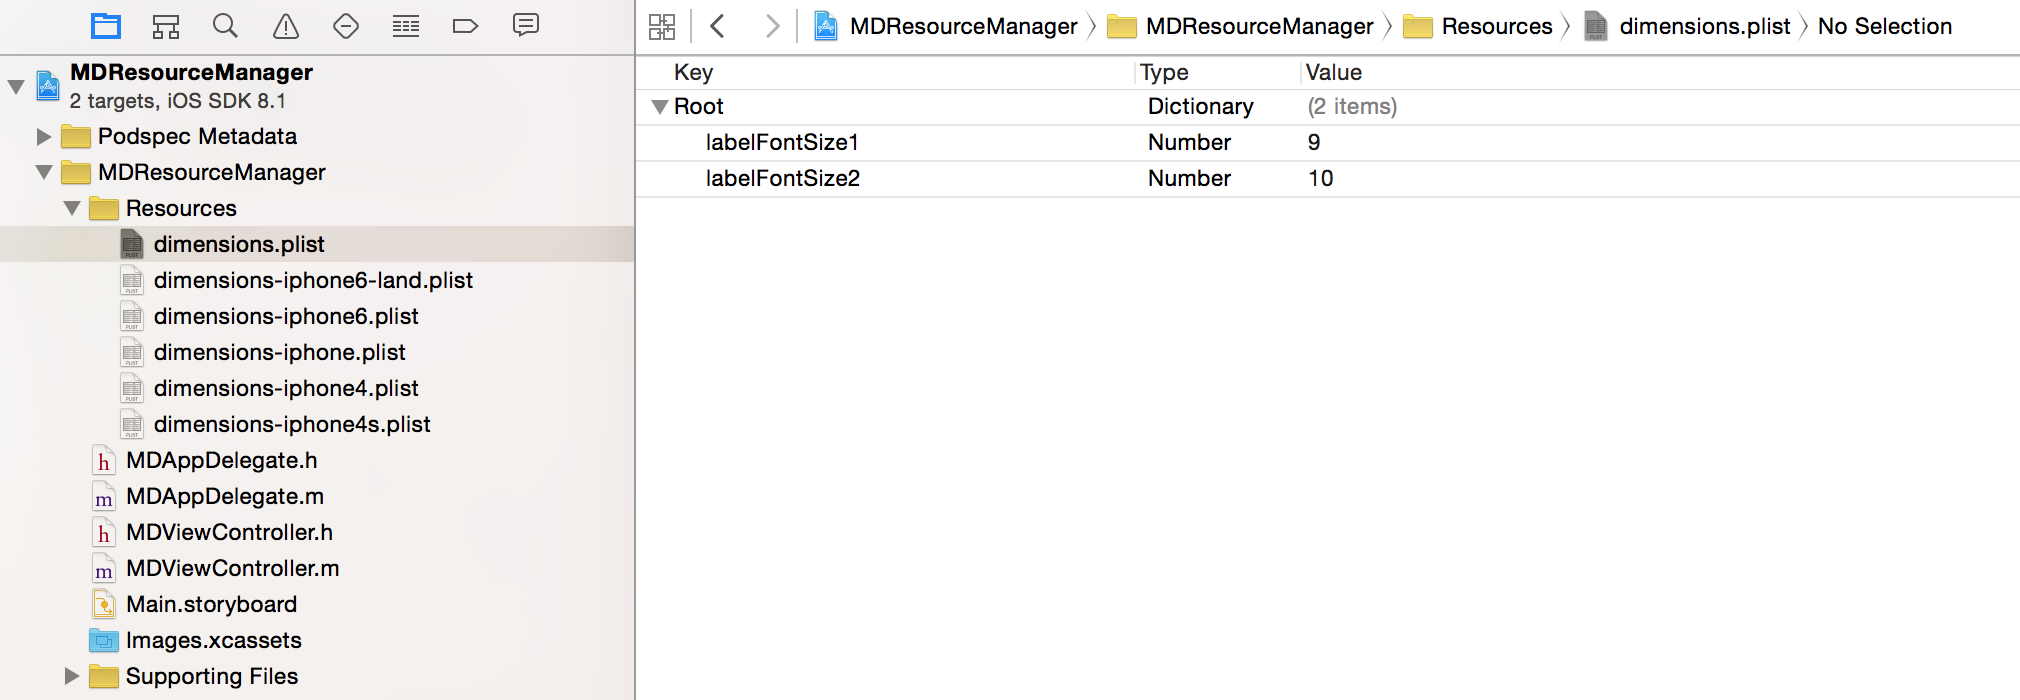Open the Find navigator magnifier icon
This screenshot has width=2020, height=700.
tap(226, 26)
